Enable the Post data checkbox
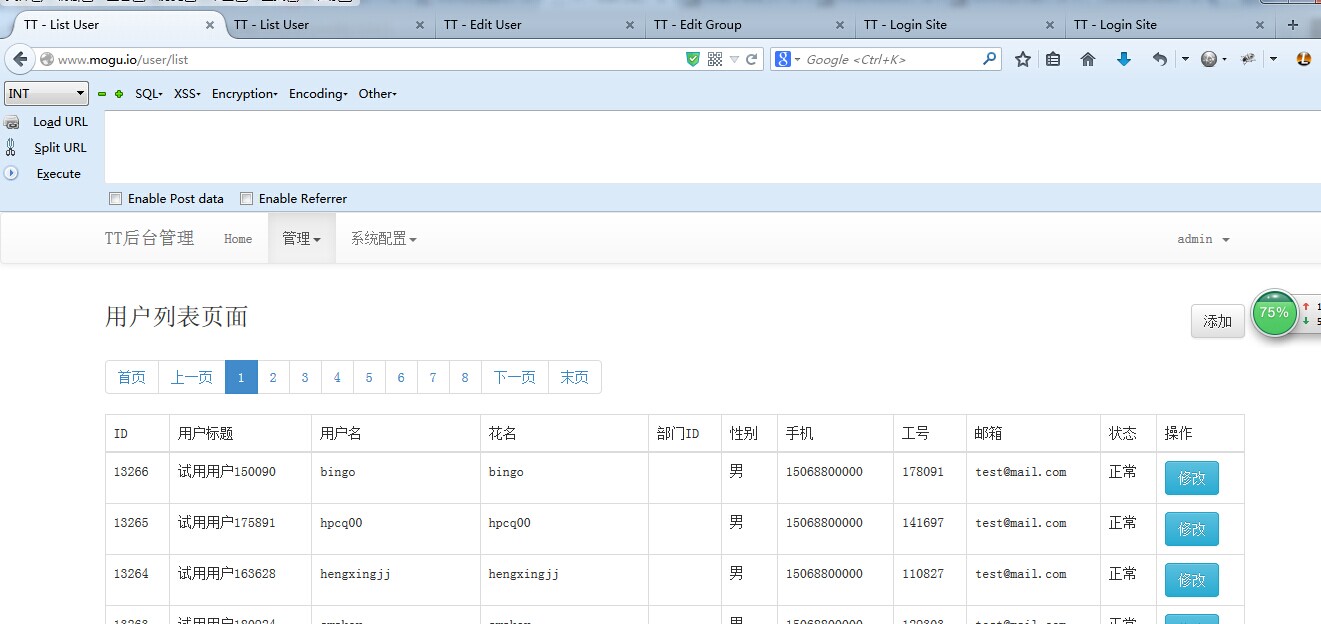Screen dimensions: 1321x624 pyautogui.click(x=115, y=198)
